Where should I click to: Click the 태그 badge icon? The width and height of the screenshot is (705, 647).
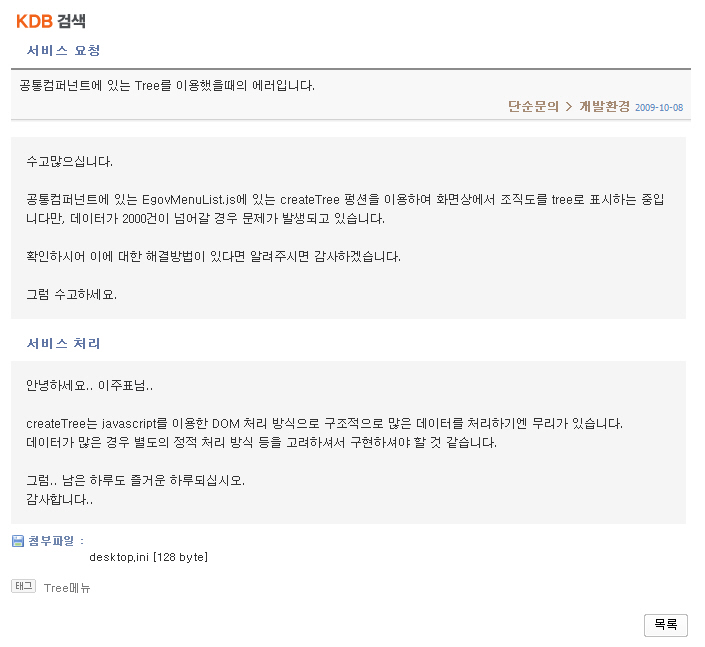click(x=23, y=586)
